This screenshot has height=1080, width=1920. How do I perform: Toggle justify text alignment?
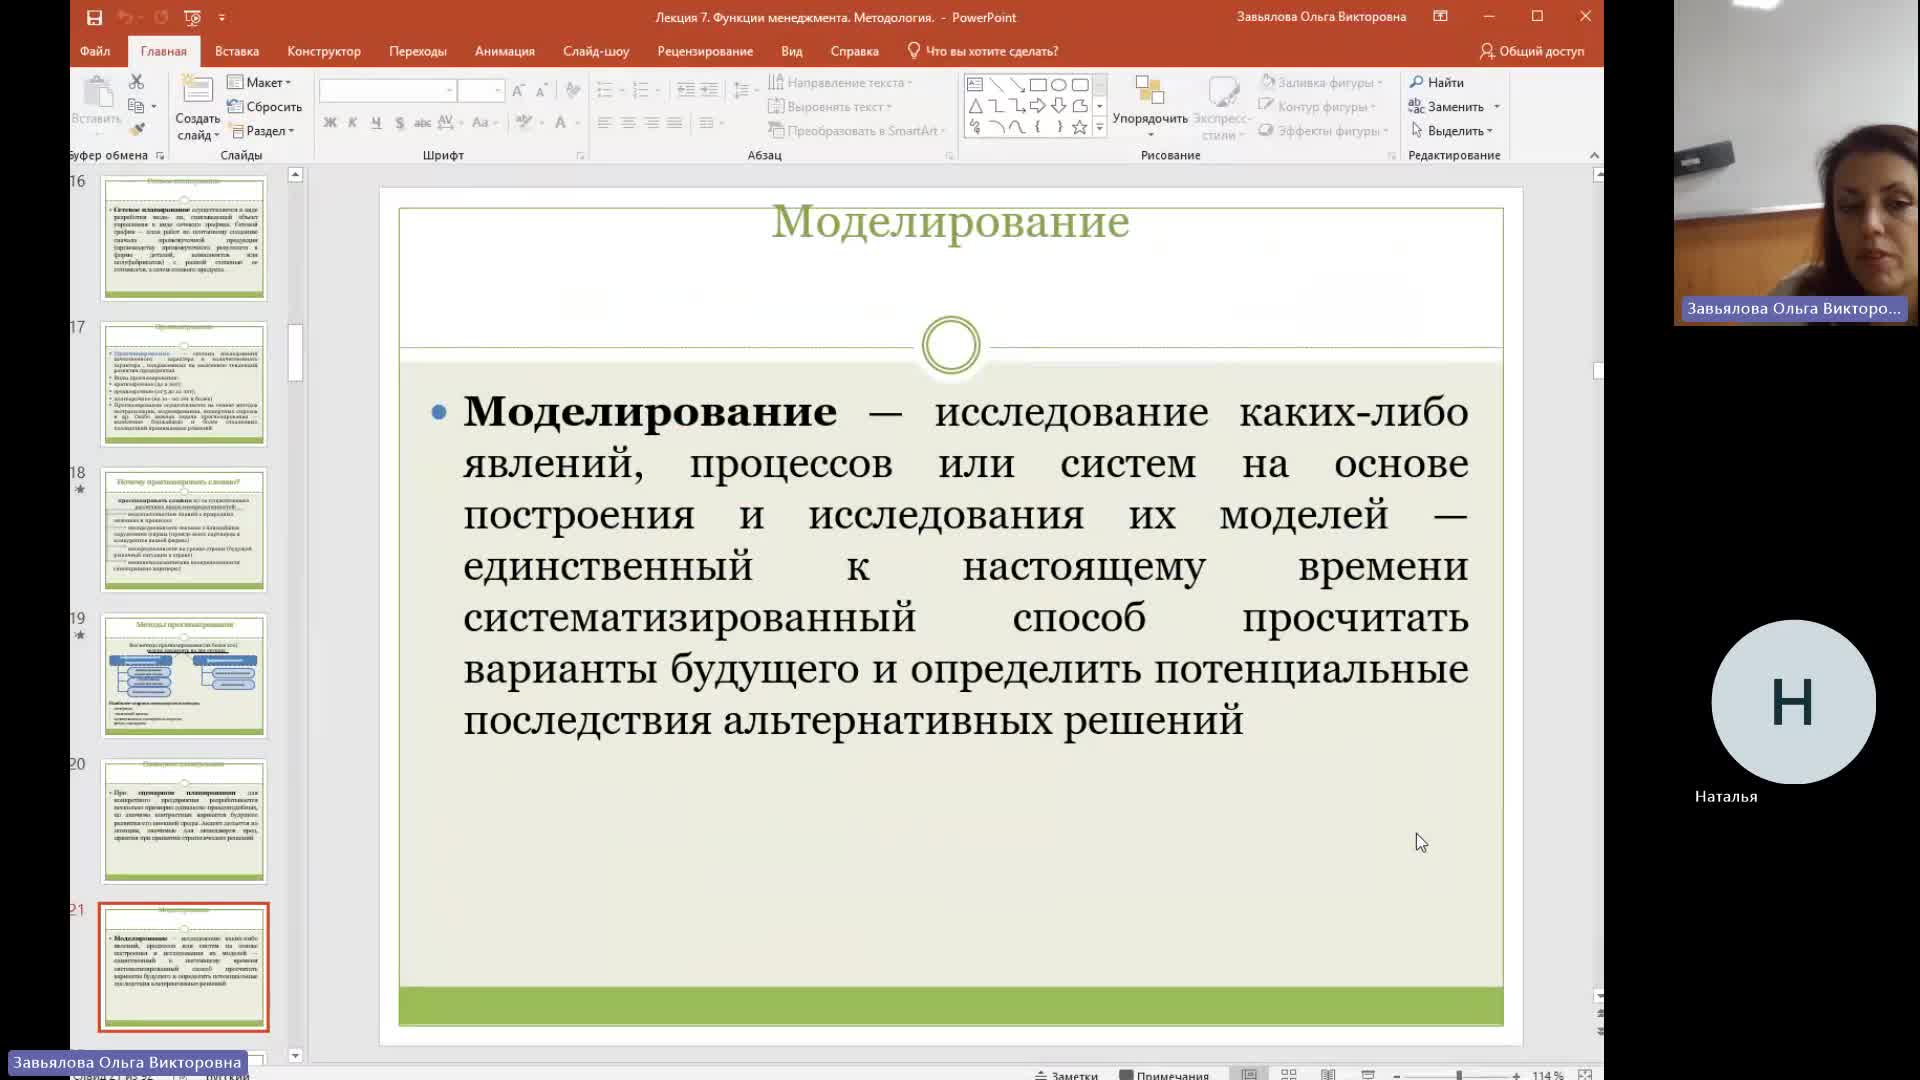(674, 123)
